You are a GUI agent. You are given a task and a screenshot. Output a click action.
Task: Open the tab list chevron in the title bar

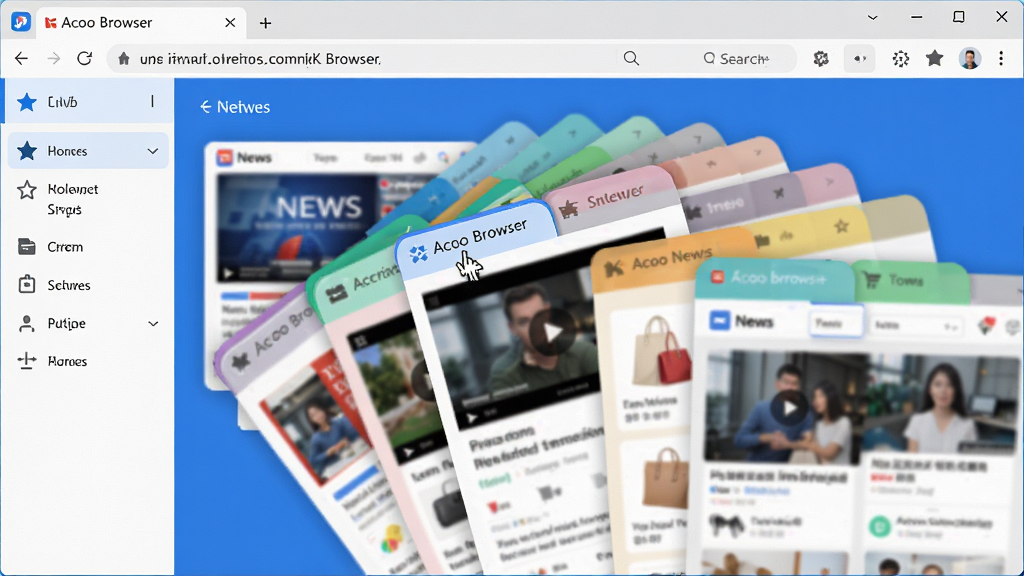(x=872, y=18)
